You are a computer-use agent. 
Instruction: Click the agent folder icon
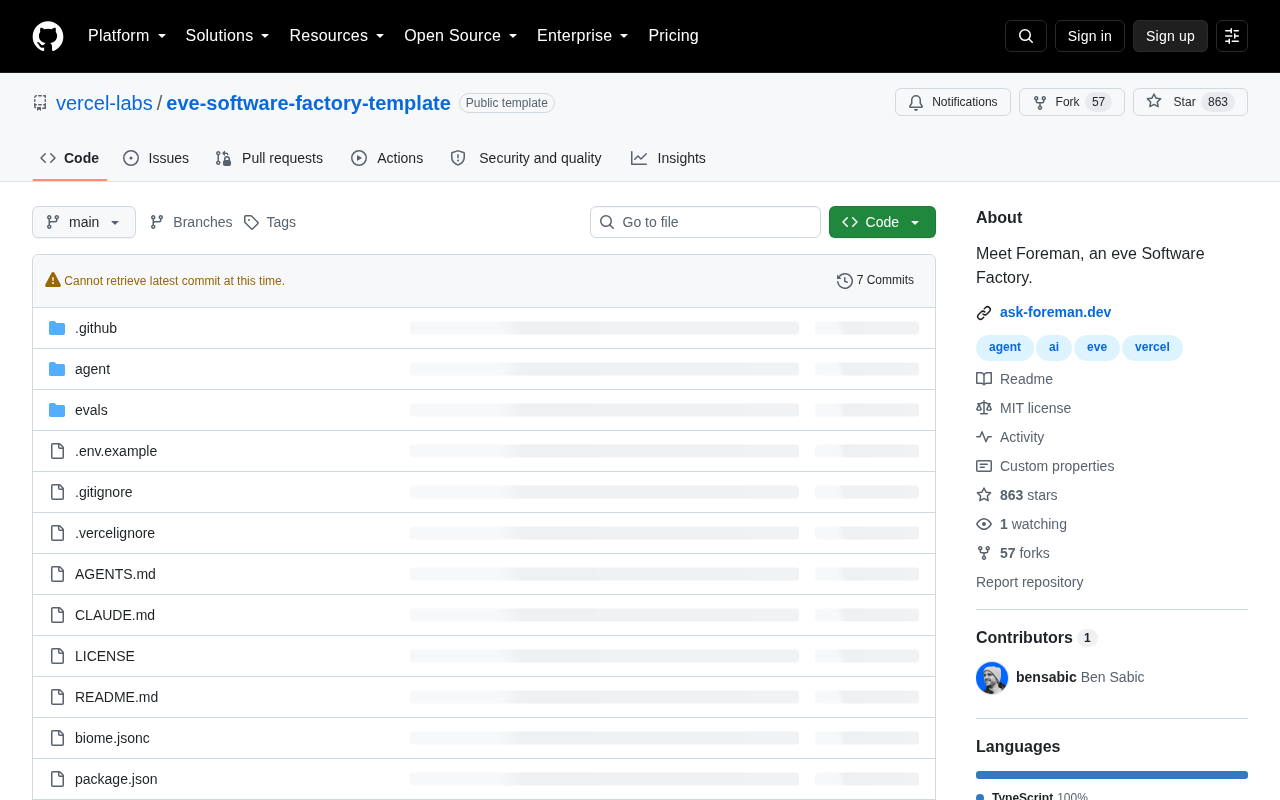point(57,369)
